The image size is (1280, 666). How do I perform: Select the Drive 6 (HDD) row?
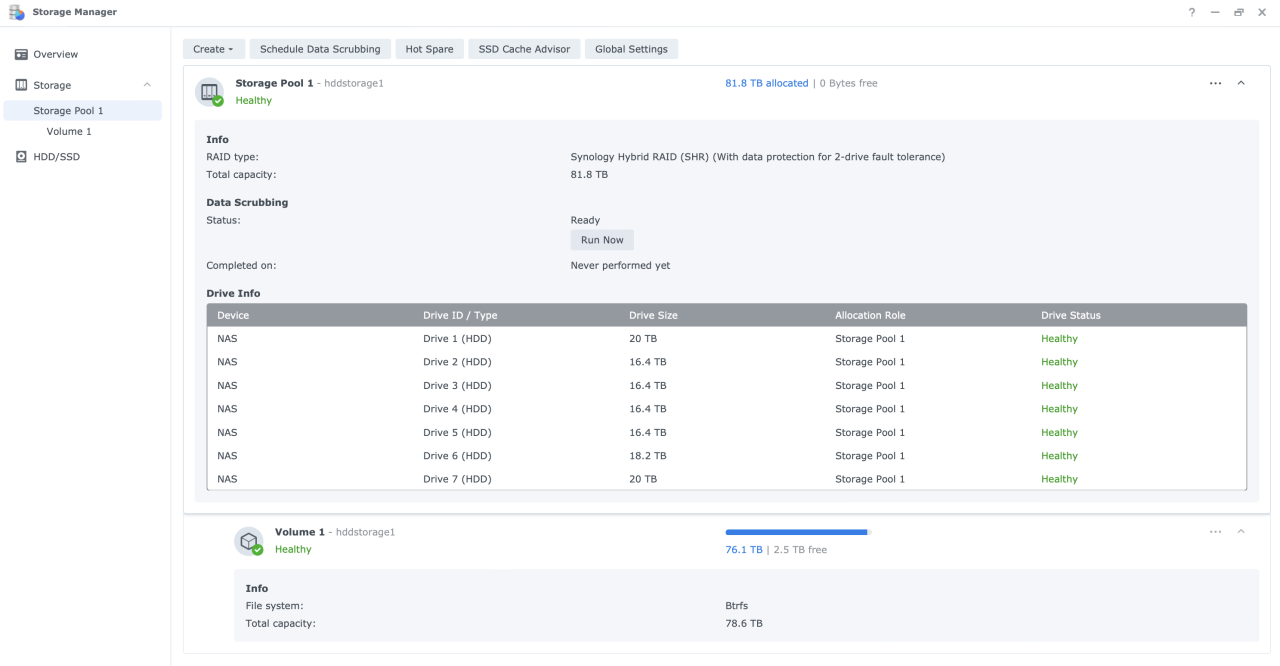[x=726, y=456]
